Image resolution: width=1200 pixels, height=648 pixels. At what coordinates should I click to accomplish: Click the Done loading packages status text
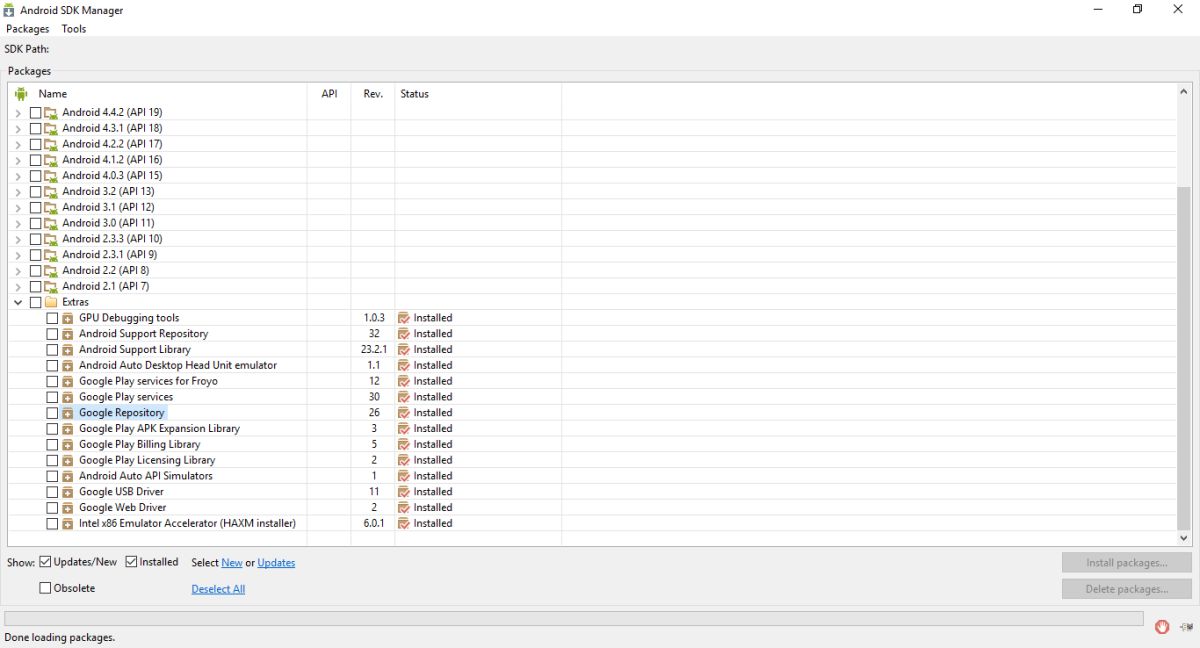60,637
